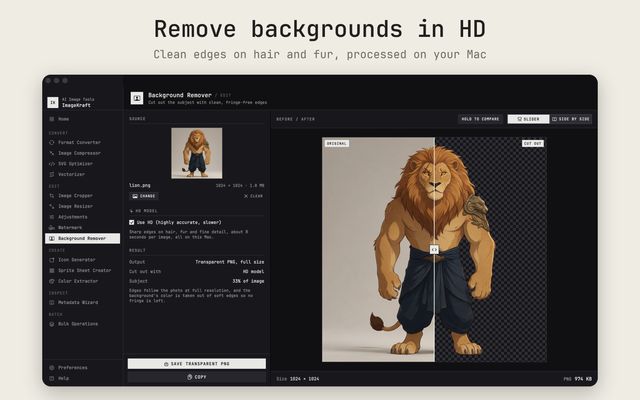Clear the loaded source image

[253, 196]
